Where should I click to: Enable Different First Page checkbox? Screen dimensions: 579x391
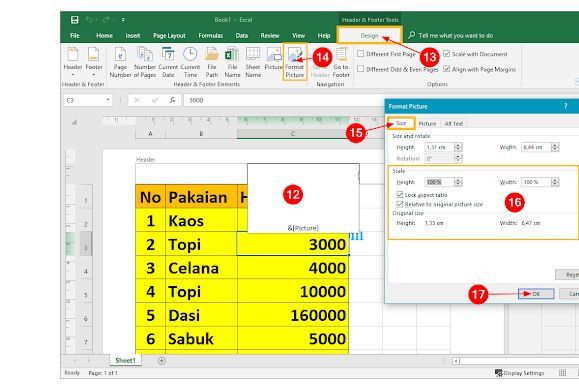[x=361, y=54]
